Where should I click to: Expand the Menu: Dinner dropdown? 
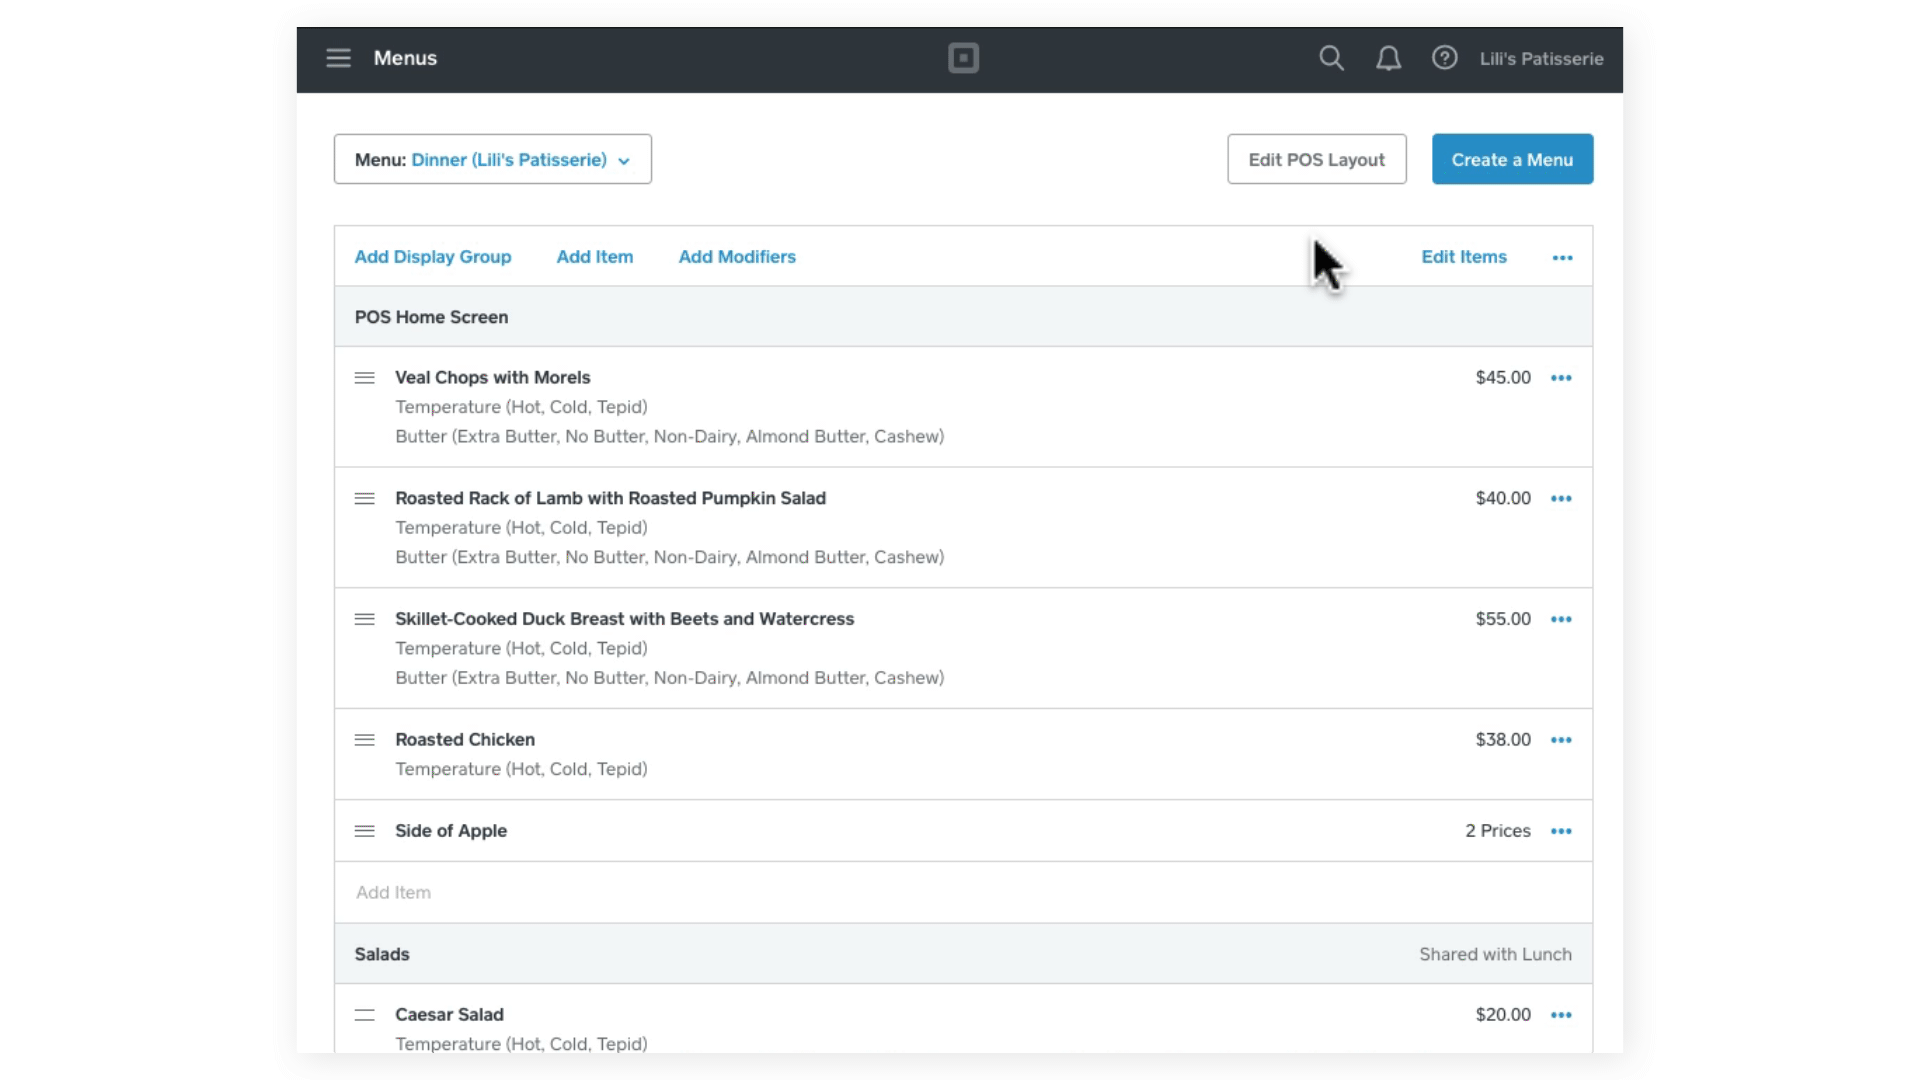coord(492,160)
